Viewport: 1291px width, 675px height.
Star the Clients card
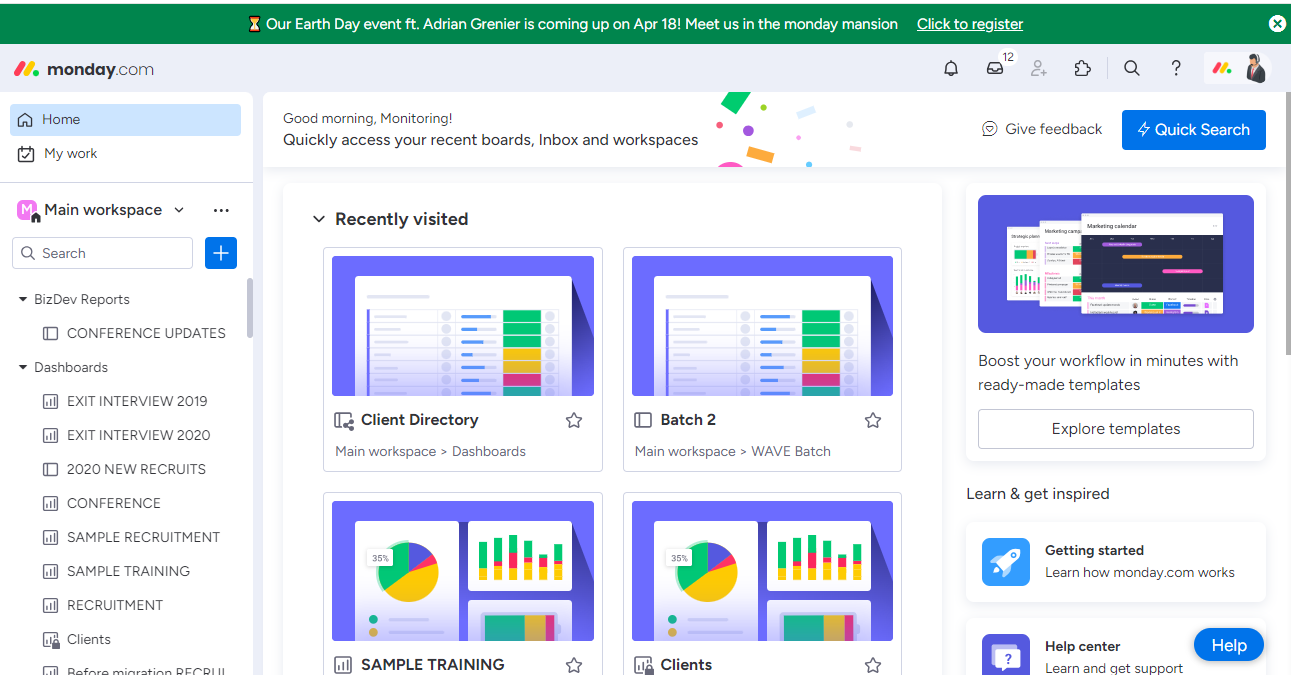tap(873, 665)
